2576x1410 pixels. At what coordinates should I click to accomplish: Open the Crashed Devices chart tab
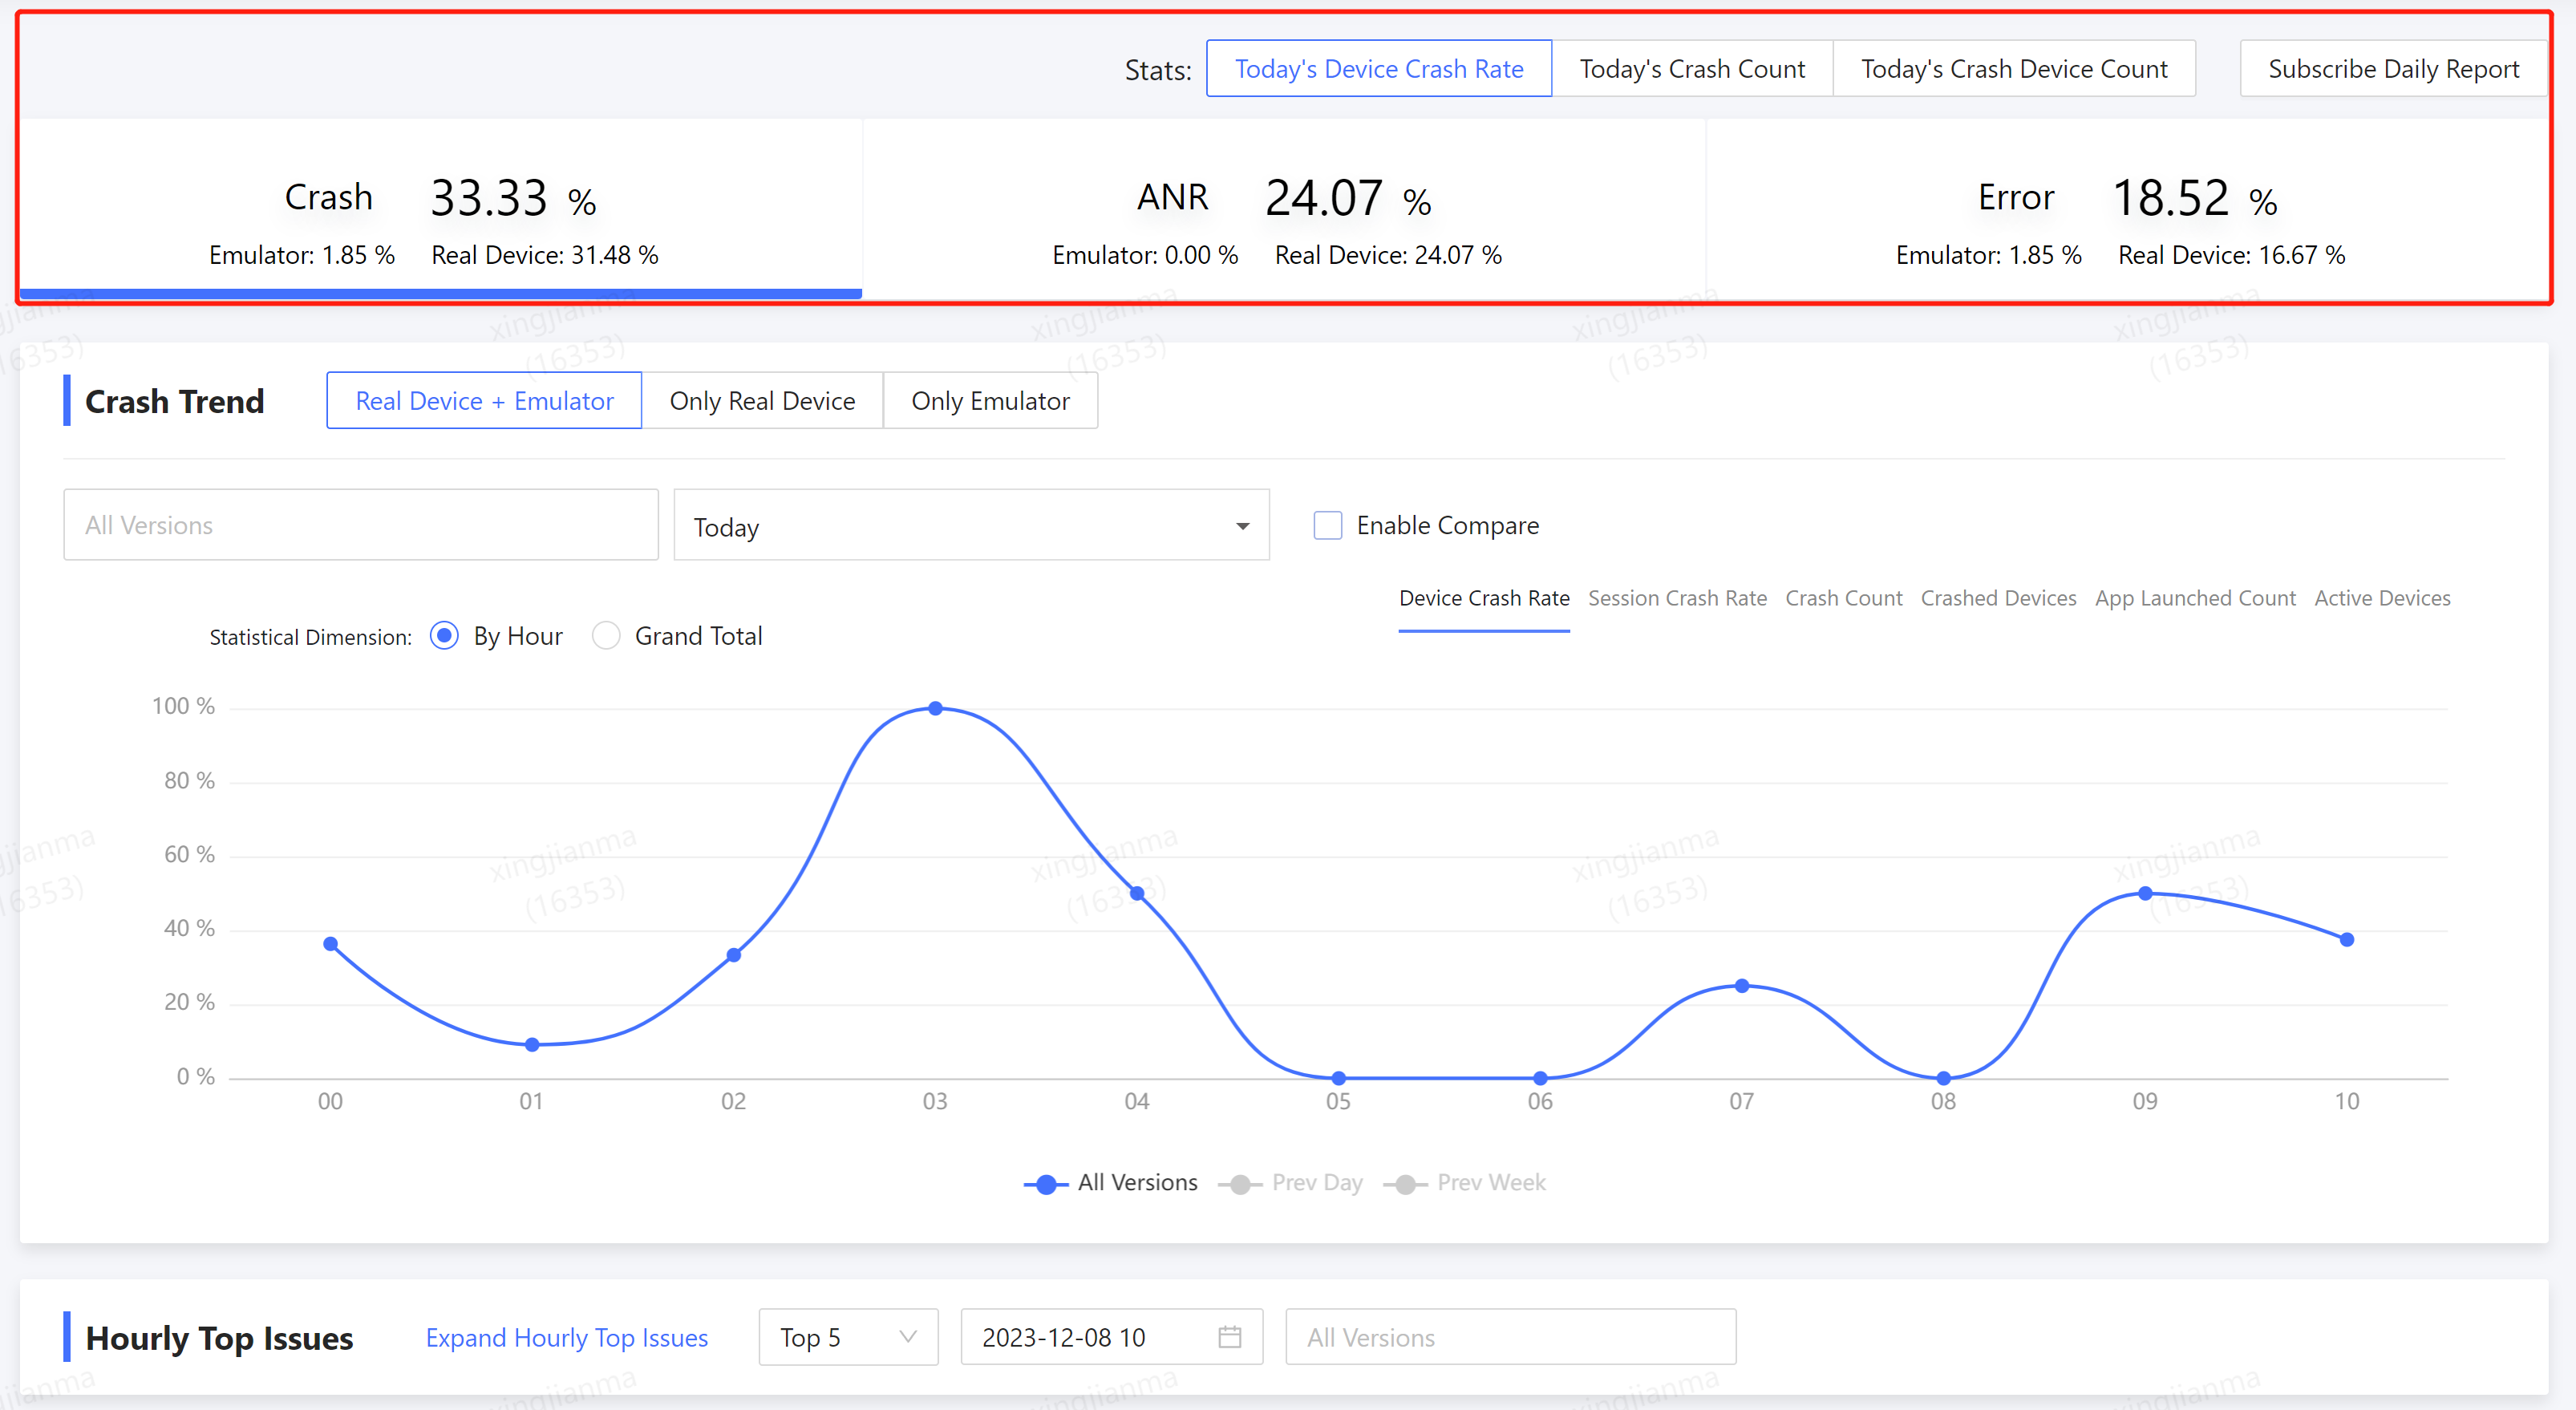point(1998,598)
